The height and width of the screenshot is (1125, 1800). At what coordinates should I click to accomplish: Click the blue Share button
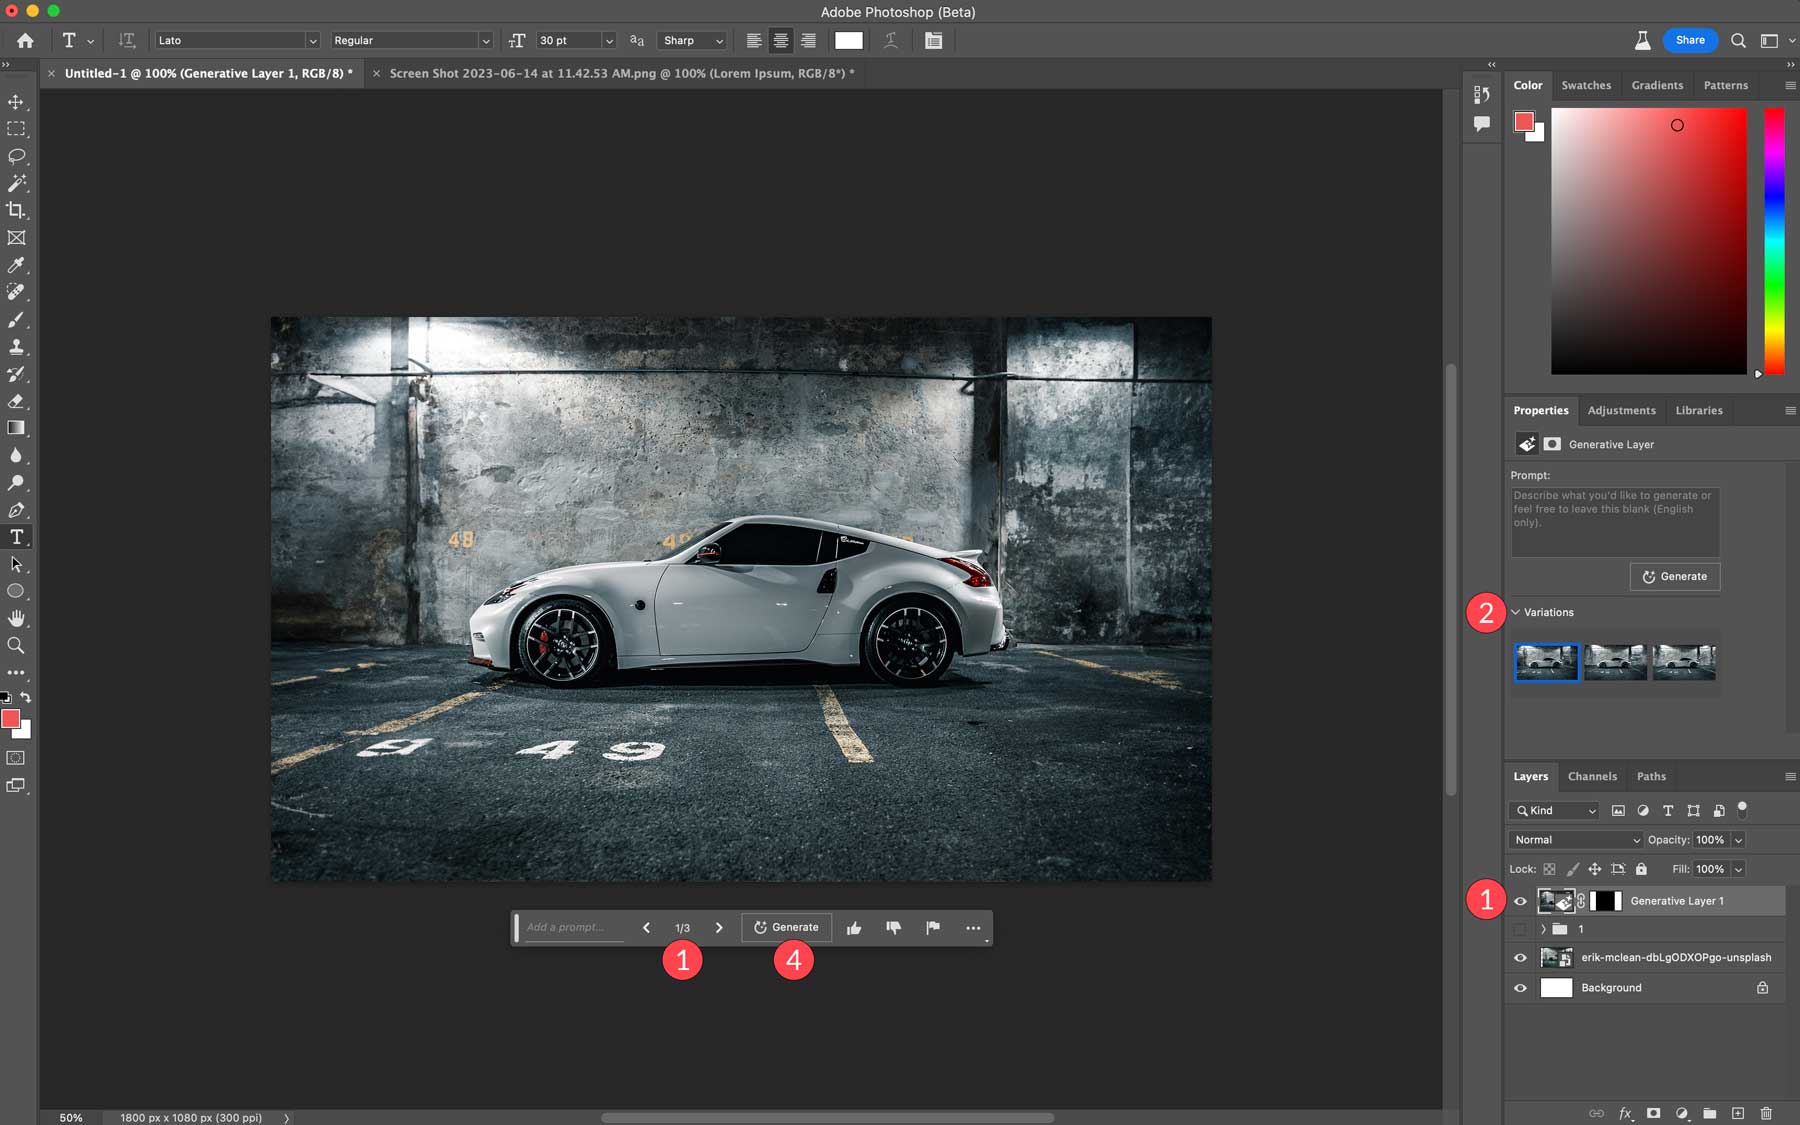1690,40
